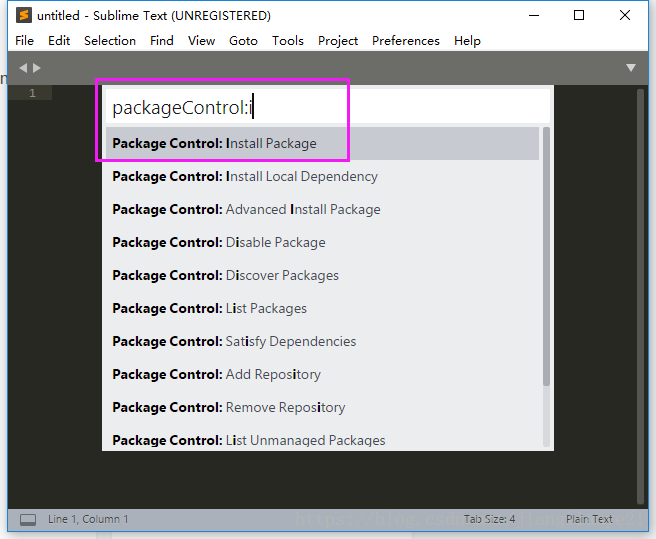The height and width of the screenshot is (539, 656).
Task: Click the editor vertical scrollbar
Action: [640, 296]
